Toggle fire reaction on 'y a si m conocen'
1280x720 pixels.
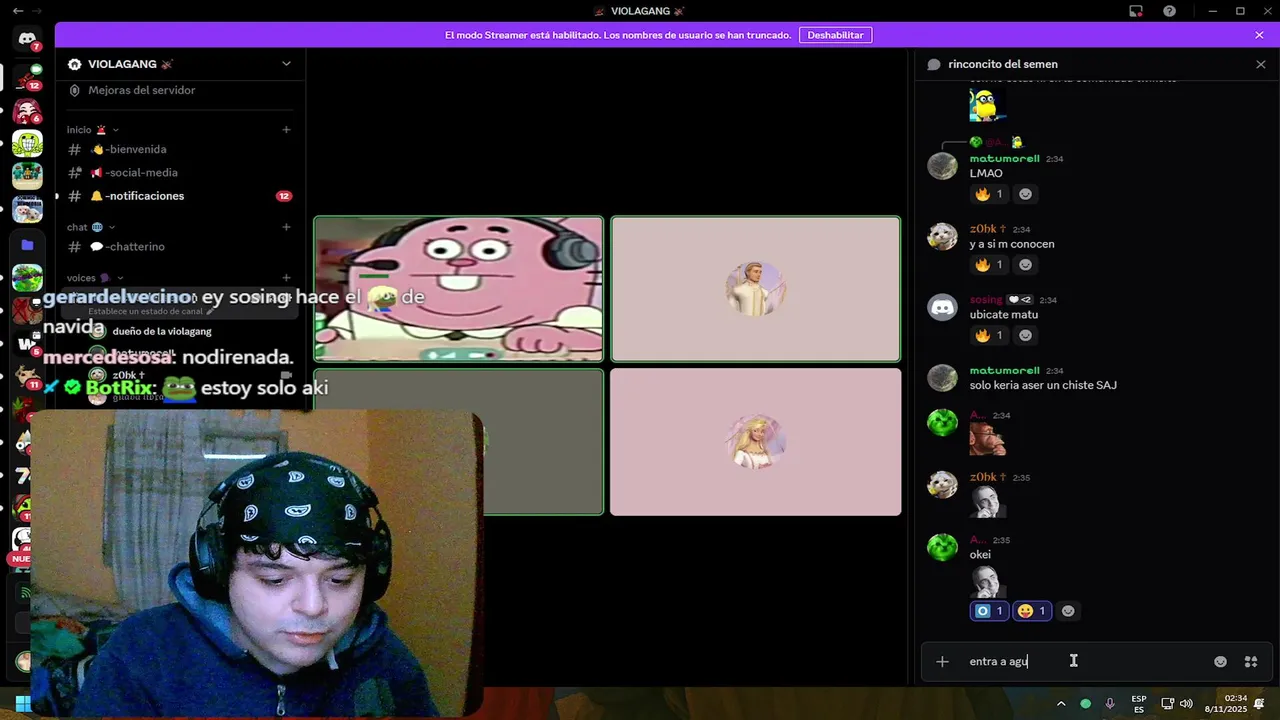click(989, 265)
